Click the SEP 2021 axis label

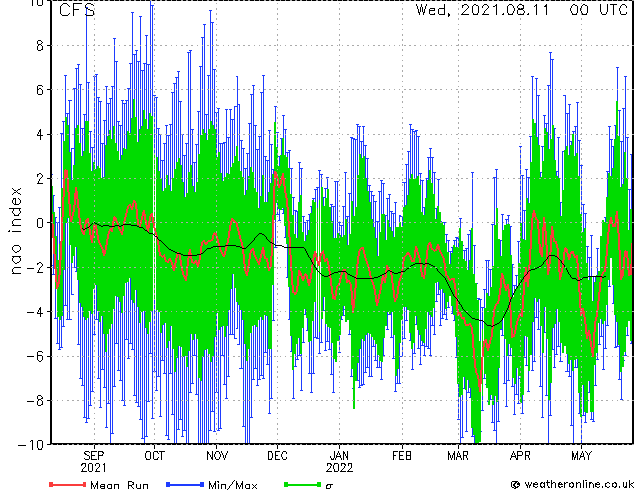coord(94,462)
